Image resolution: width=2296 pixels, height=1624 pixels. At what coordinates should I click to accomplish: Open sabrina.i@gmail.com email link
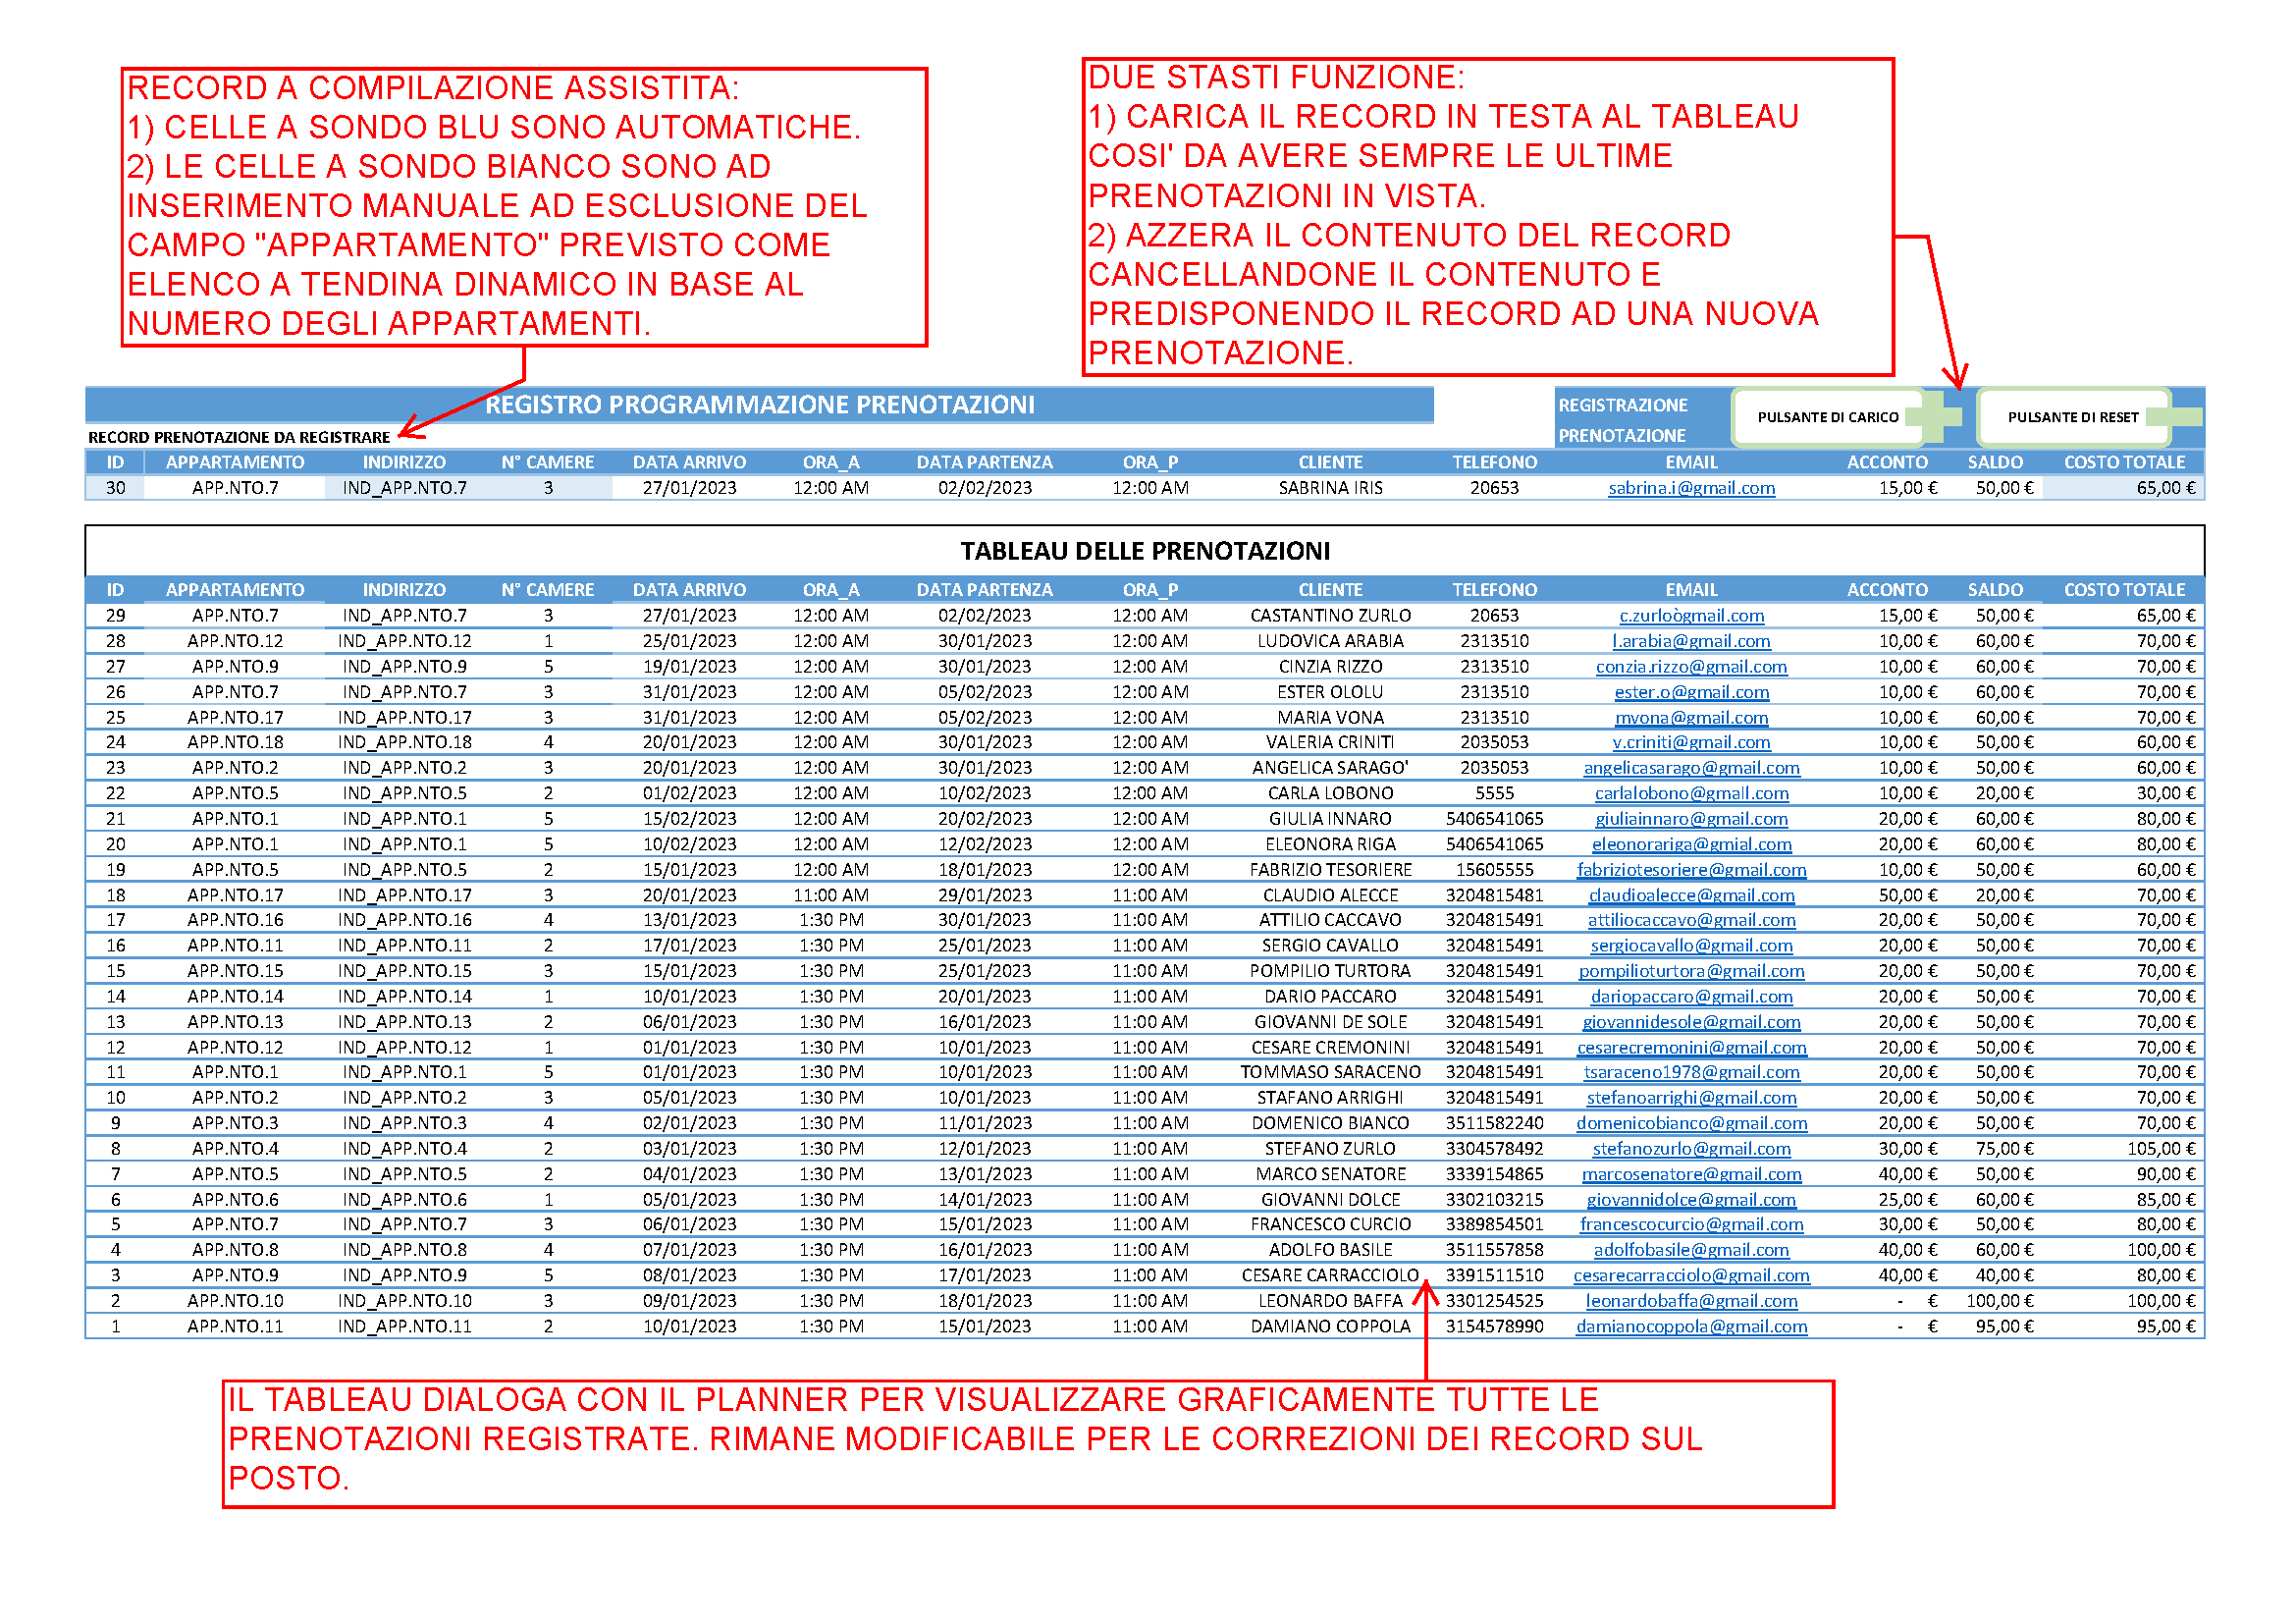coord(1691,488)
